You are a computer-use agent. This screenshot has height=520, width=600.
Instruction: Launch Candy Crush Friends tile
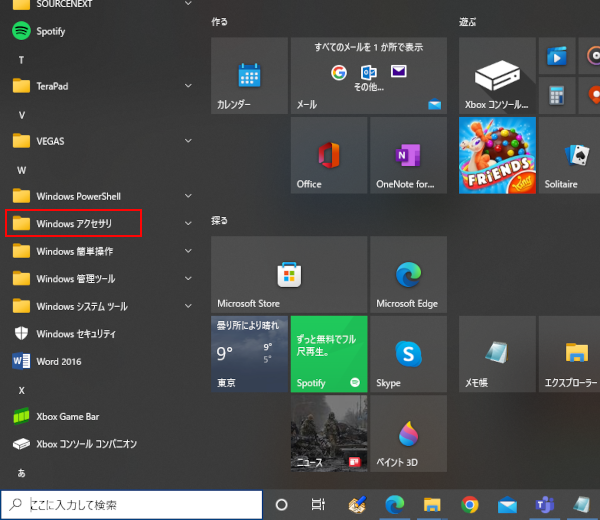[497, 155]
